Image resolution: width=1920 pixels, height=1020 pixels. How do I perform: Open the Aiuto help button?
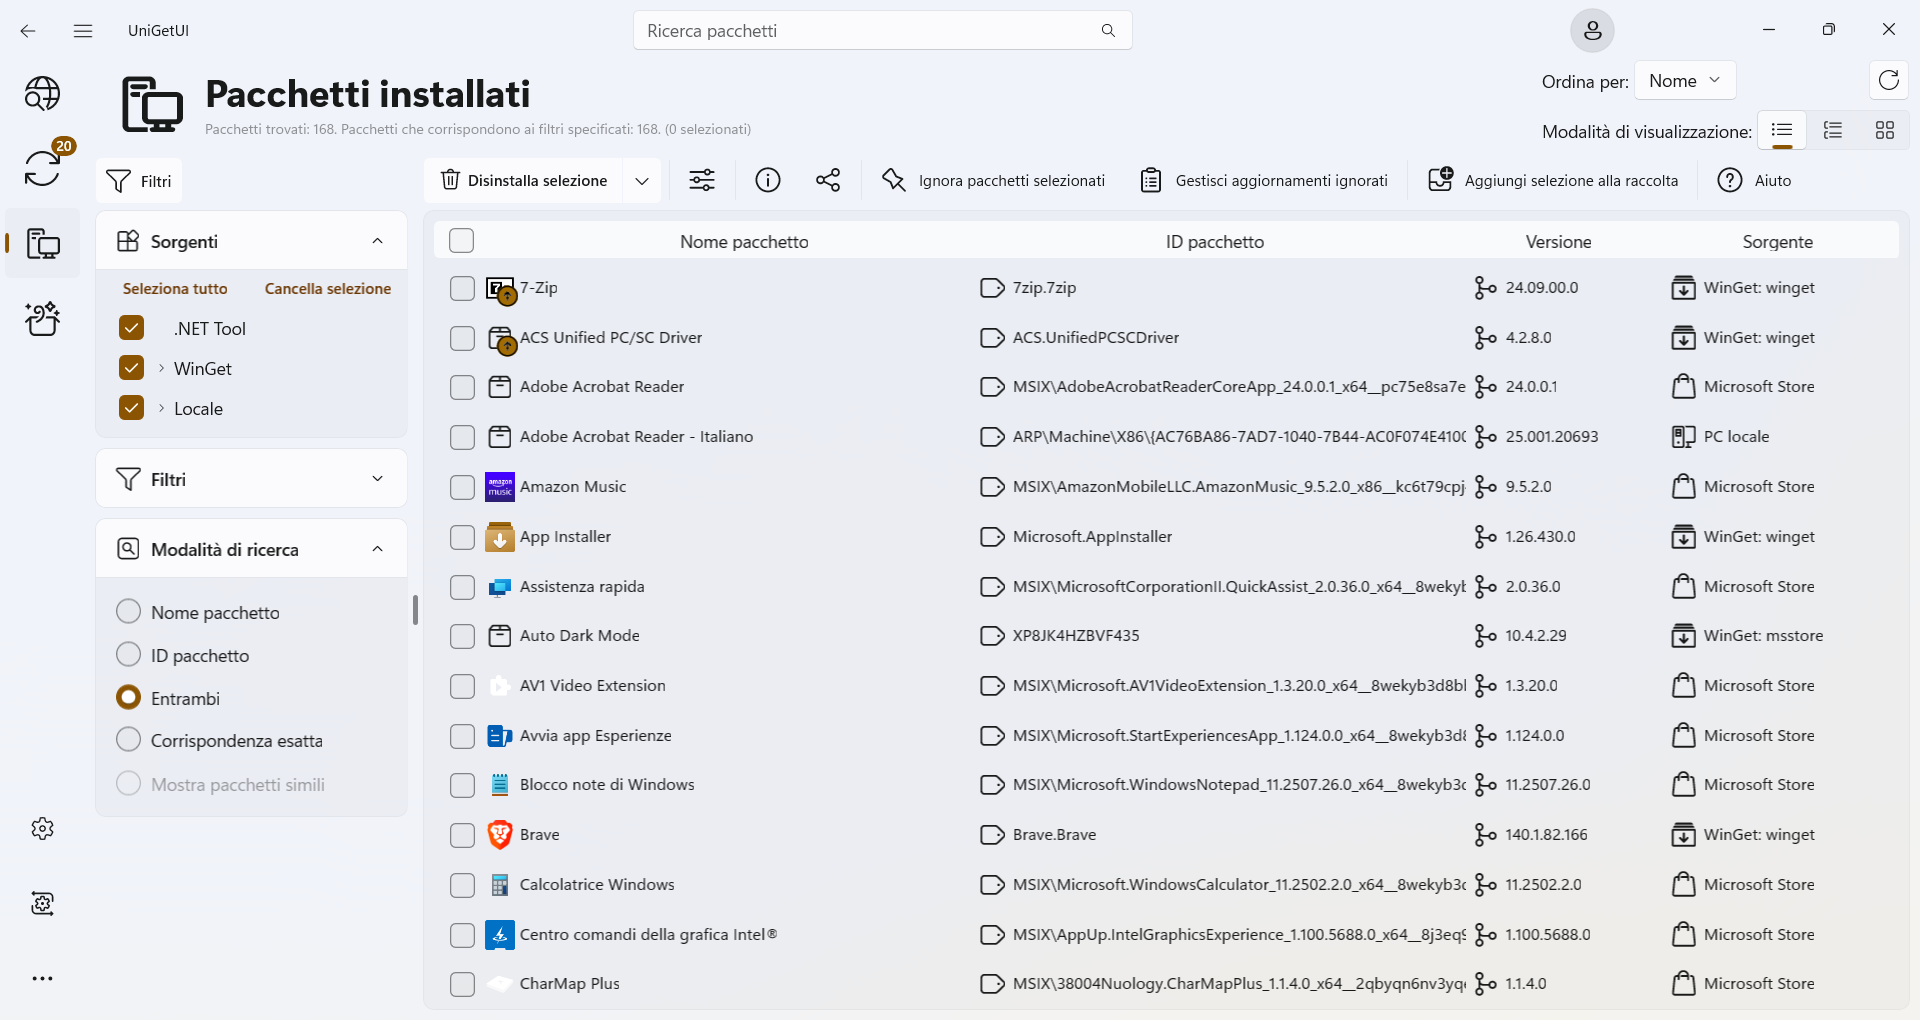pyautogui.click(x=1754, y=181)
